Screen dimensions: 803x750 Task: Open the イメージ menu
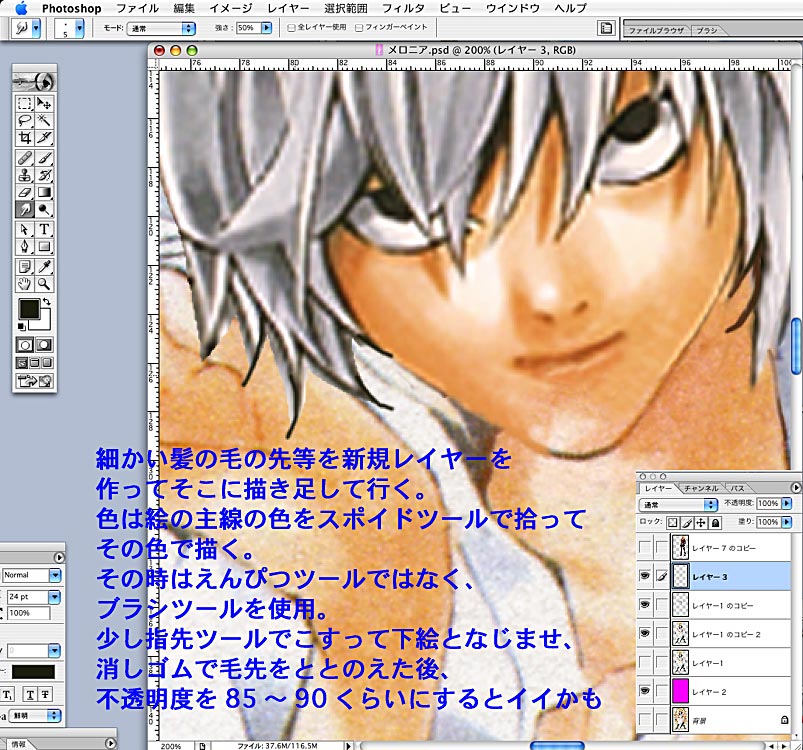click(230, 8)
